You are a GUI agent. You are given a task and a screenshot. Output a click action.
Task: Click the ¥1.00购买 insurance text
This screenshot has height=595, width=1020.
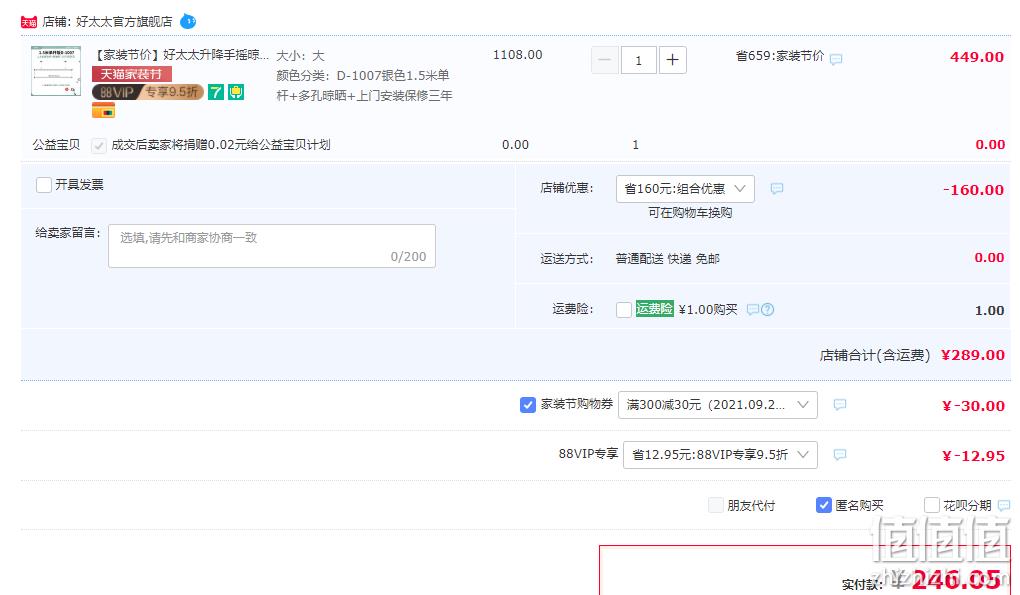[708, 310]
